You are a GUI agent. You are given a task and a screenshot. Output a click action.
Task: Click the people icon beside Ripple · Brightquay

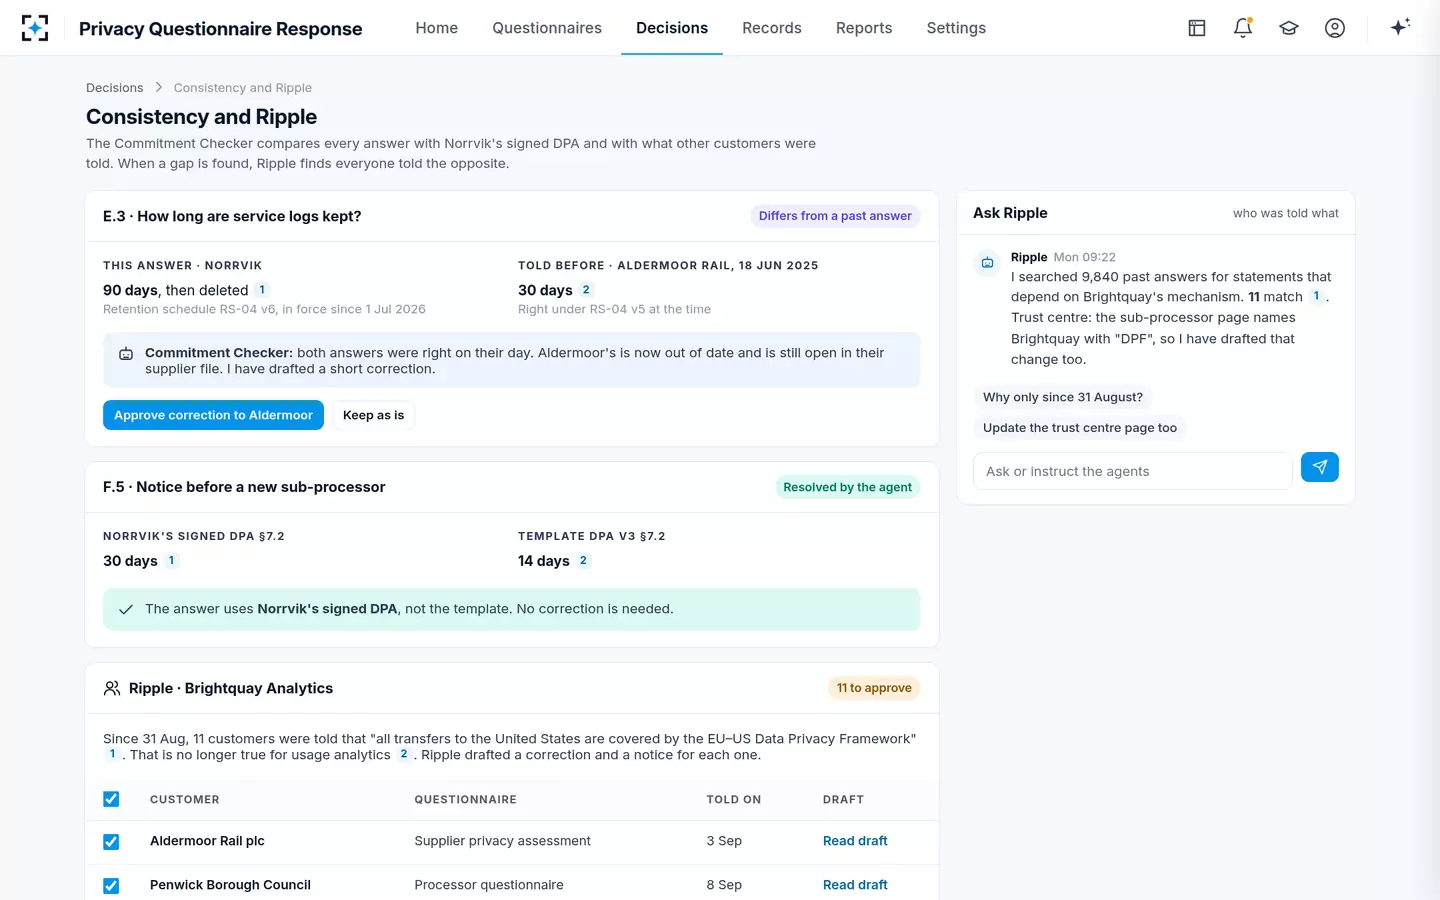coord(112,688)
